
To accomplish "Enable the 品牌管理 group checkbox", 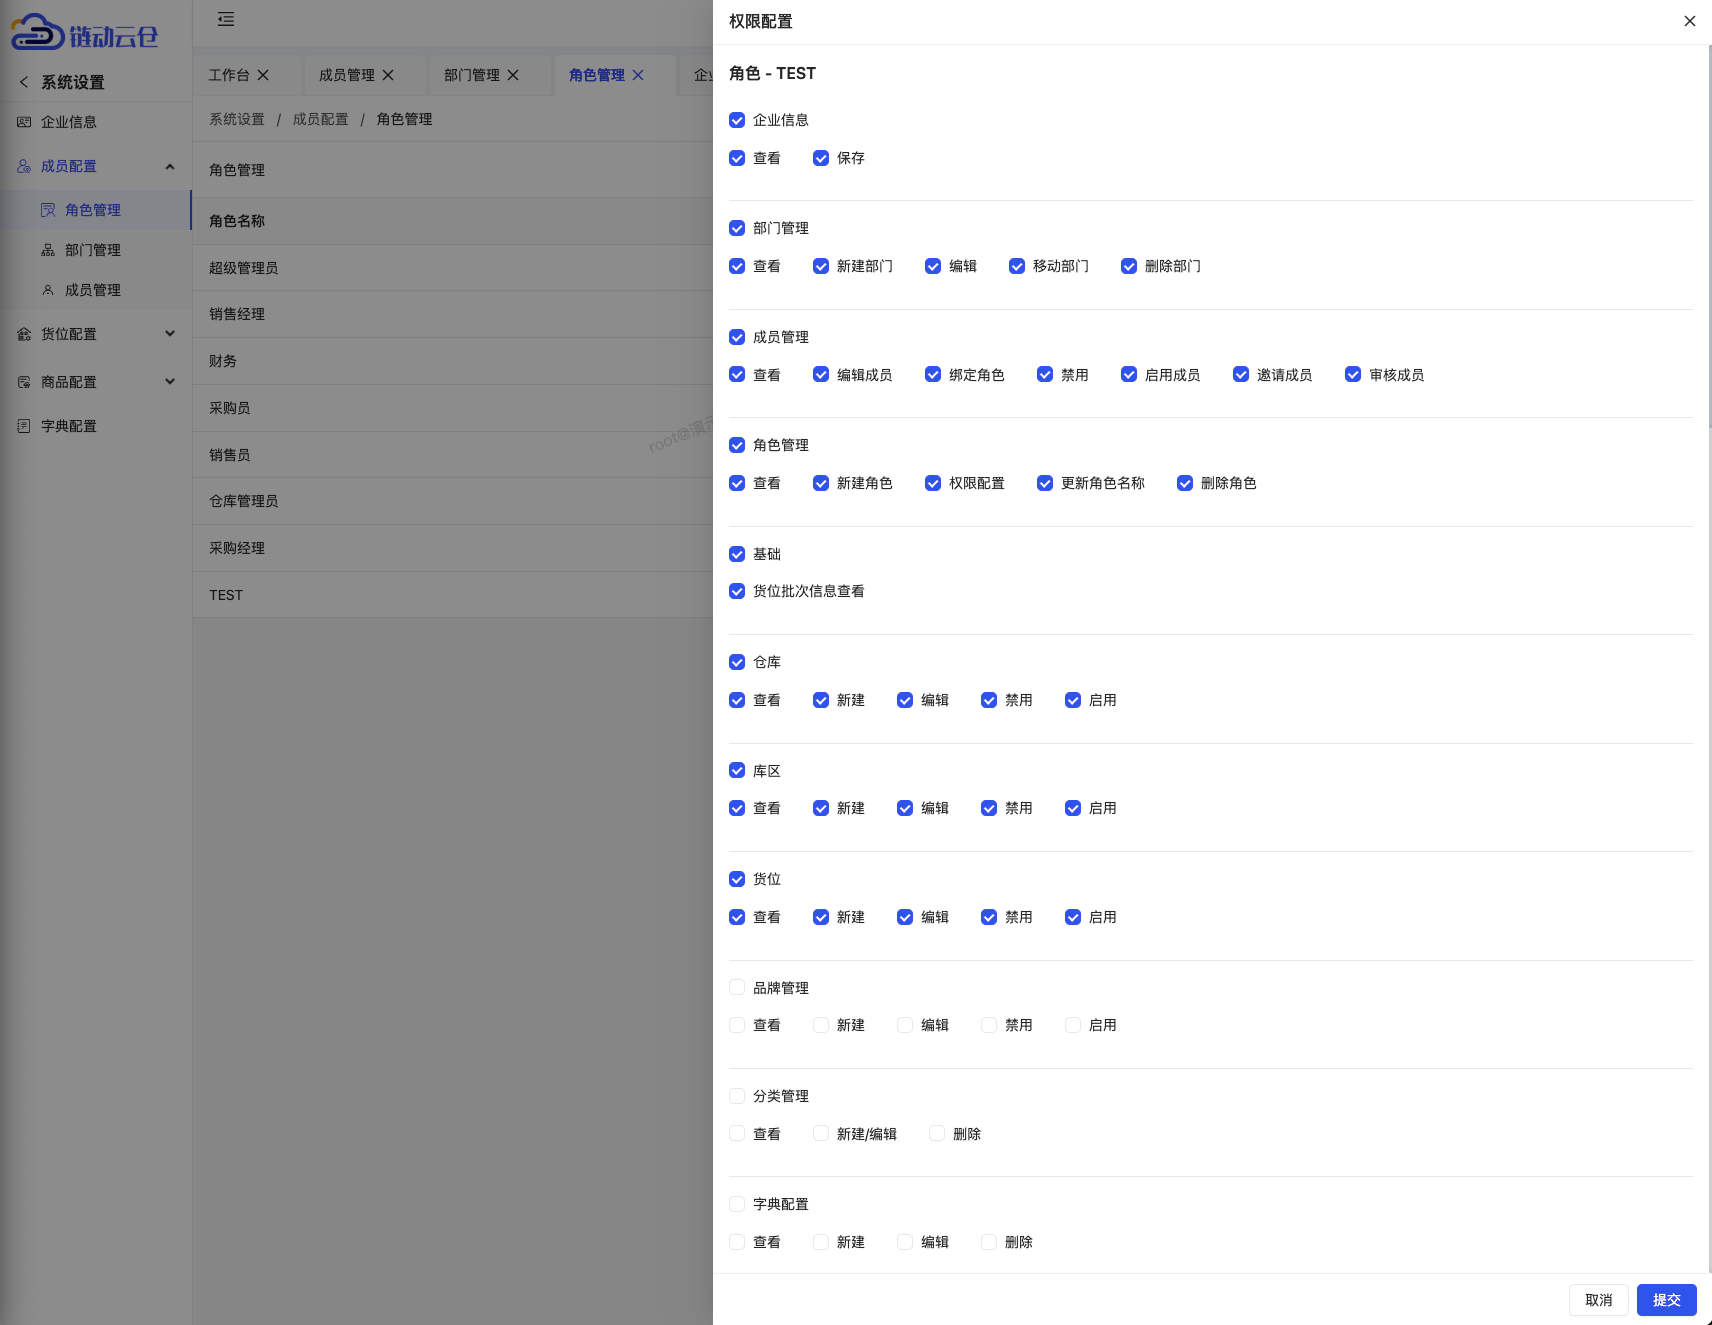I will [737, 988].
